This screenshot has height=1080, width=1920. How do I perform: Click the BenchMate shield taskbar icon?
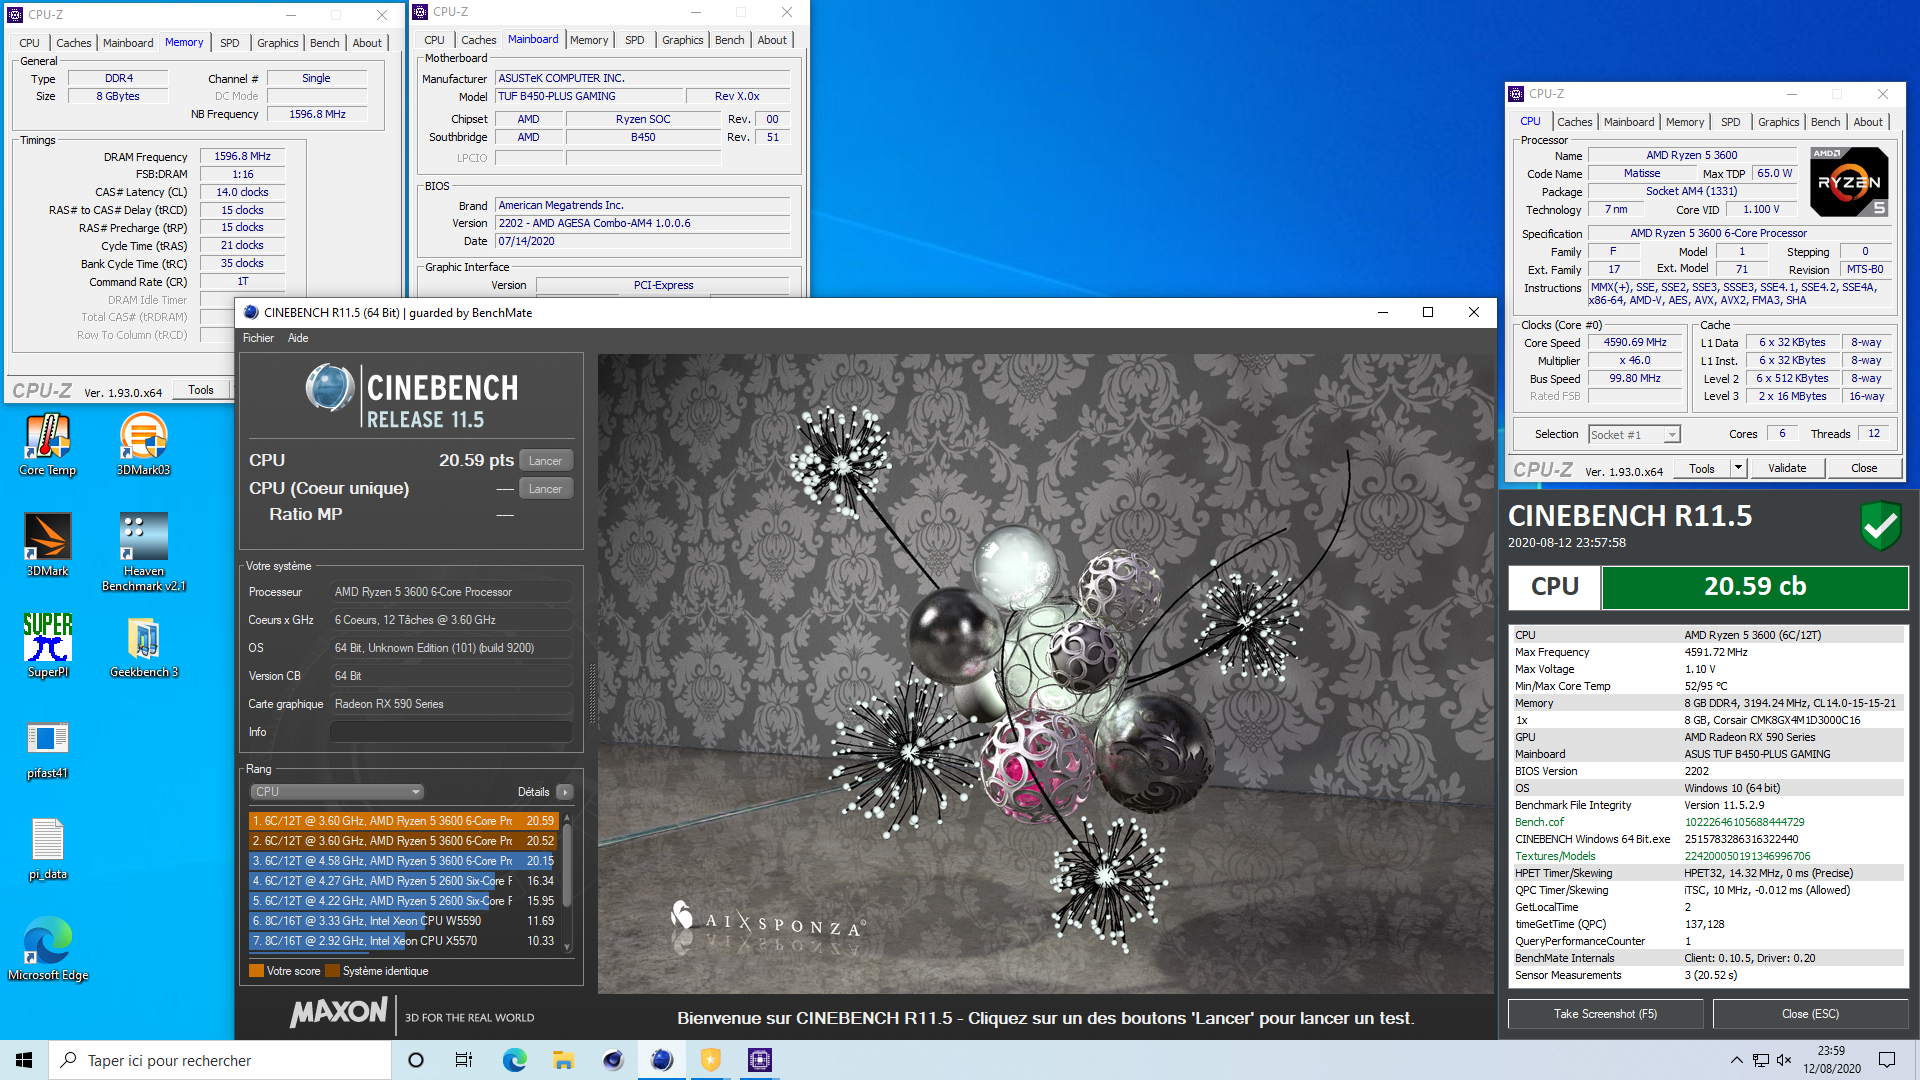point(711,1060)
